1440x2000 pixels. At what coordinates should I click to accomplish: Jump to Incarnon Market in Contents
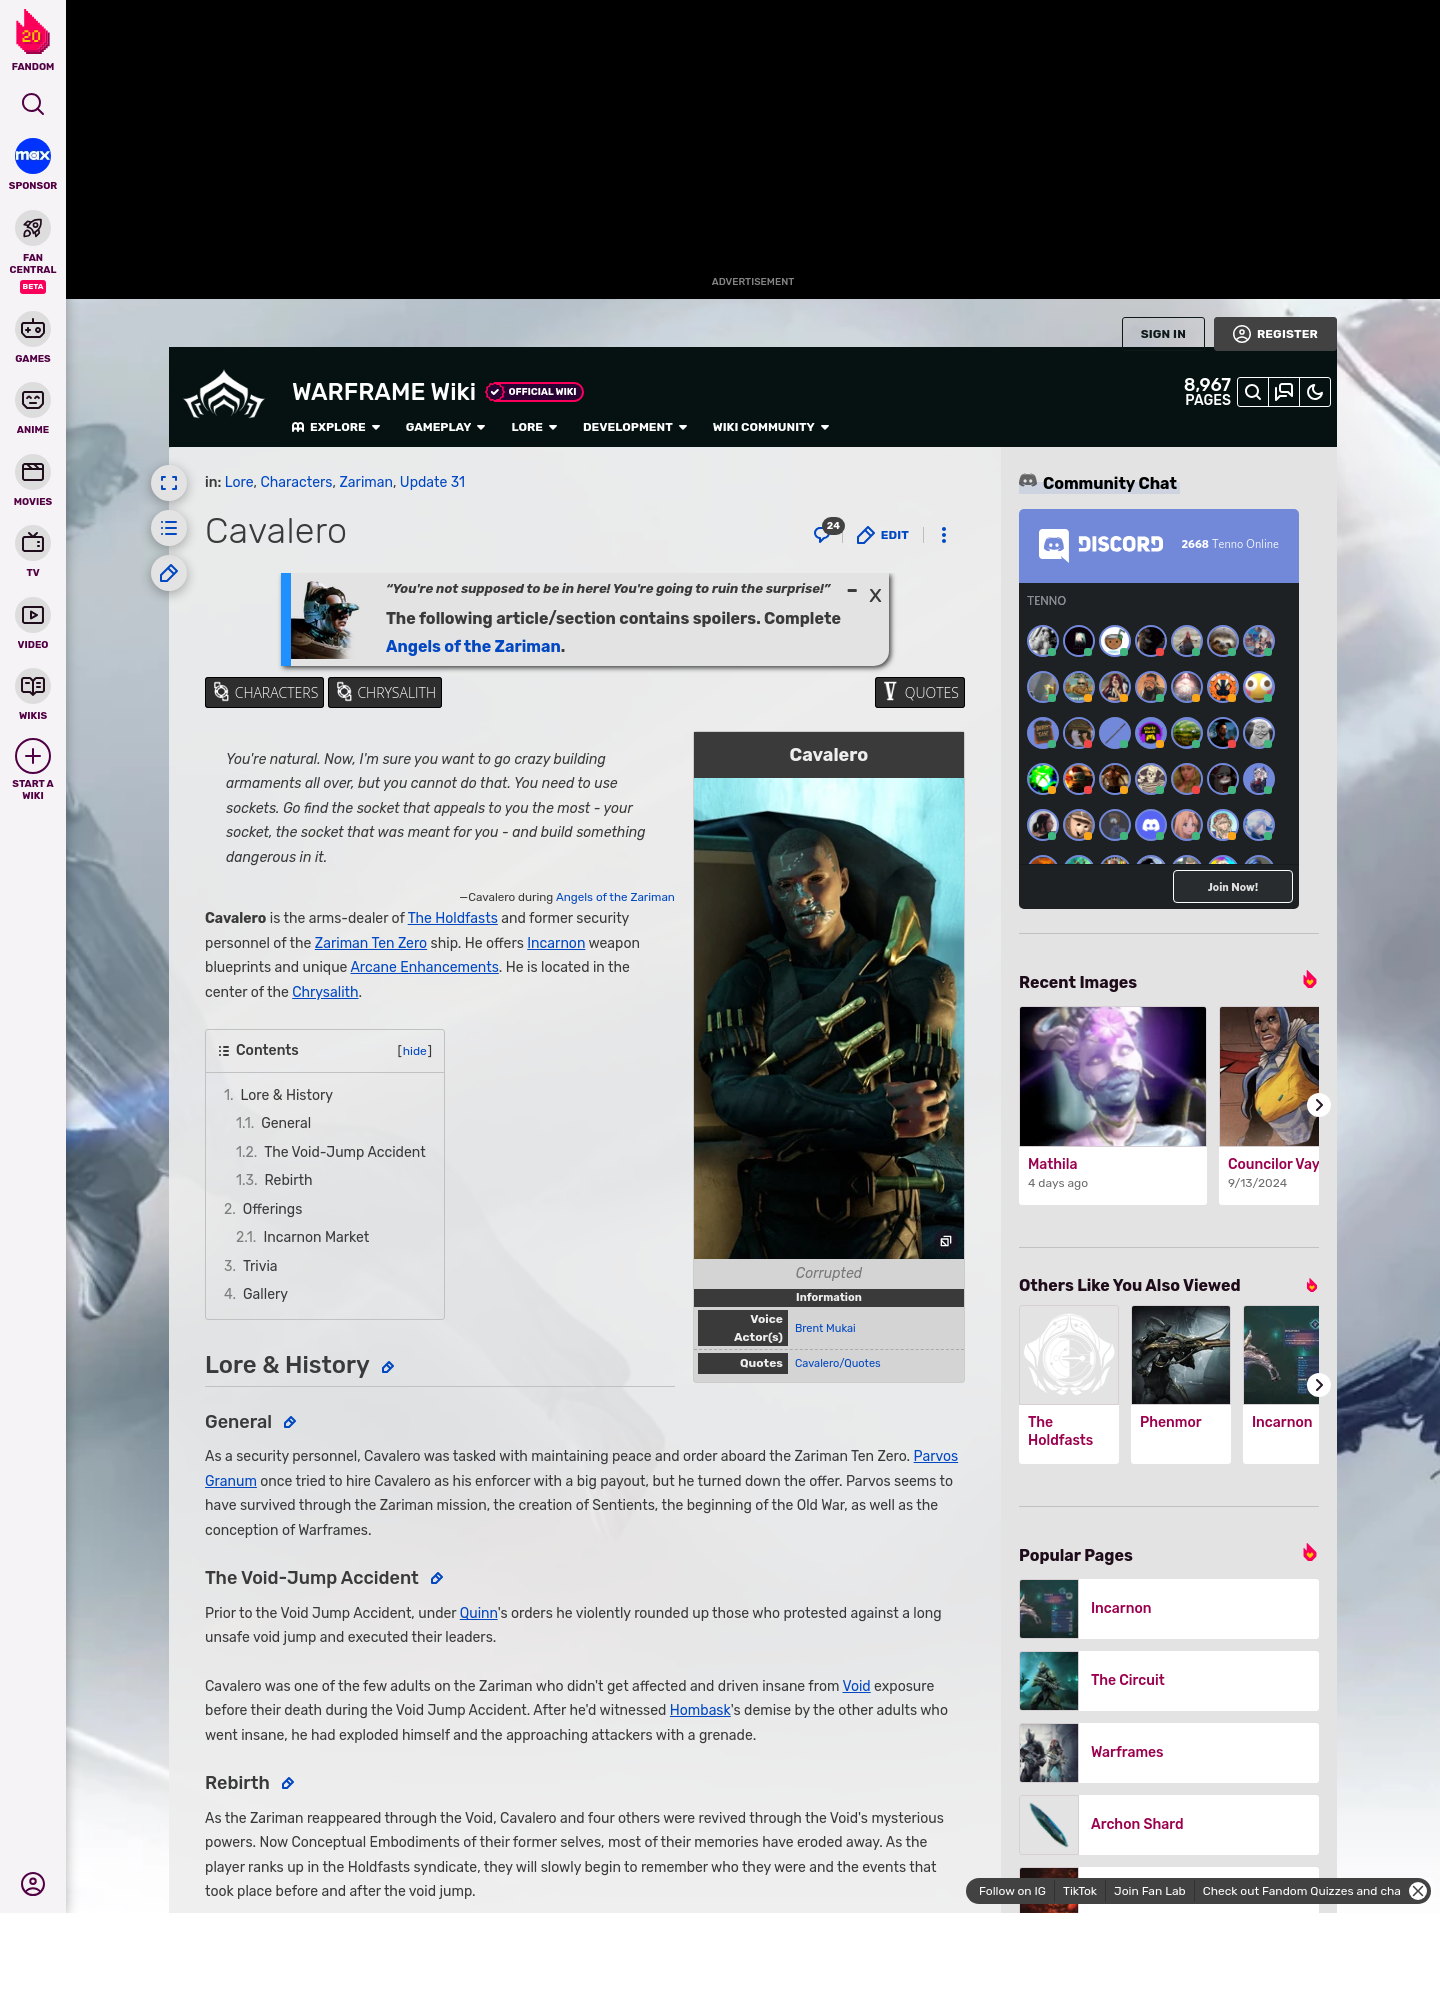316,1237
